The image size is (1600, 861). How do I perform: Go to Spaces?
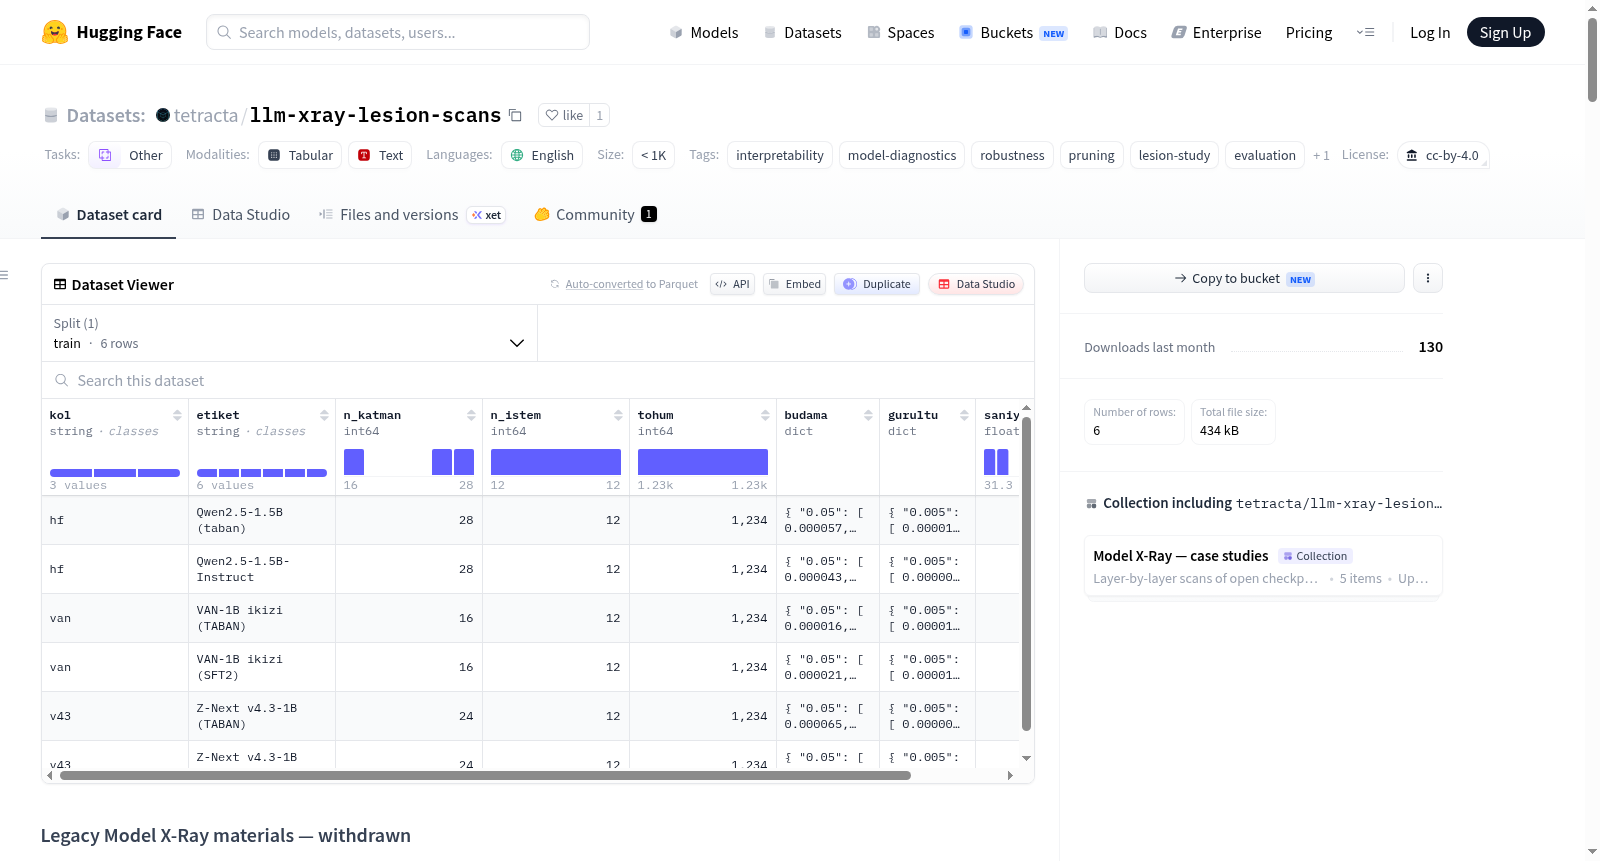tap(900, 32)
